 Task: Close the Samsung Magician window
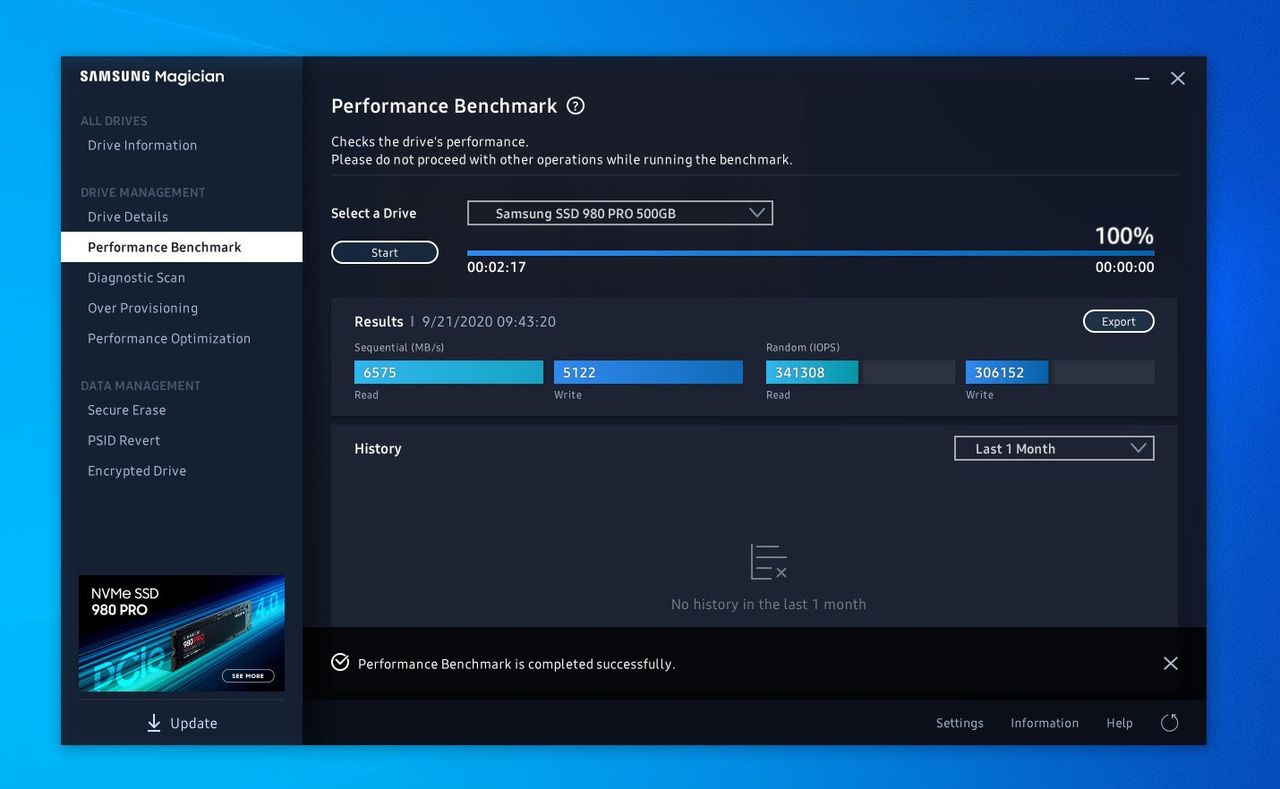coord(1178,78)
